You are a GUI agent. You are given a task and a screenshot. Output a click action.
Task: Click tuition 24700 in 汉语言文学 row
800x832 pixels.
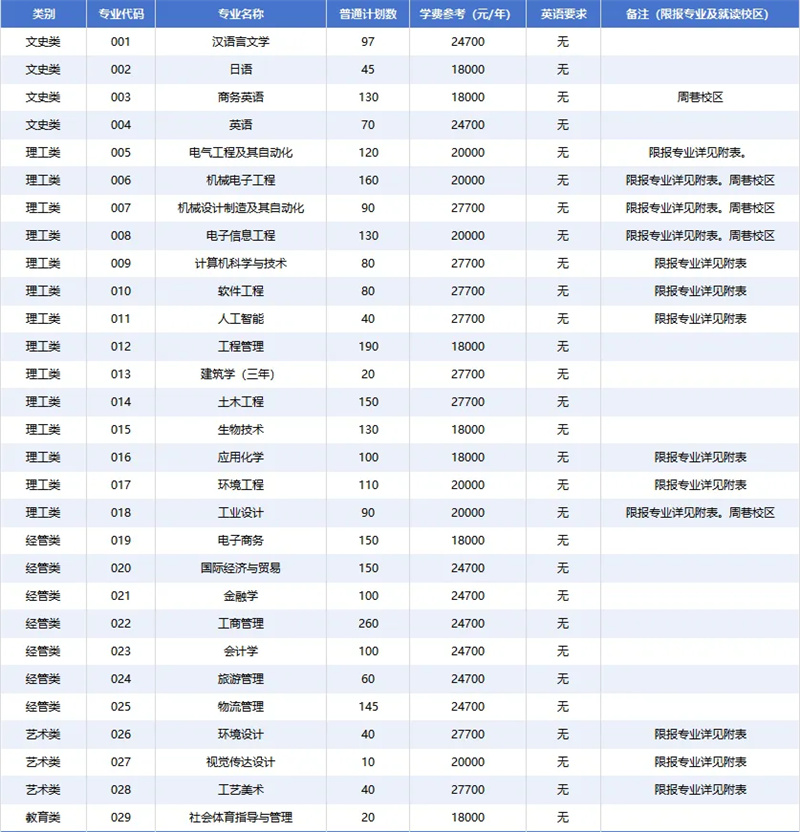pyautogui.click(x=468, y=41)
